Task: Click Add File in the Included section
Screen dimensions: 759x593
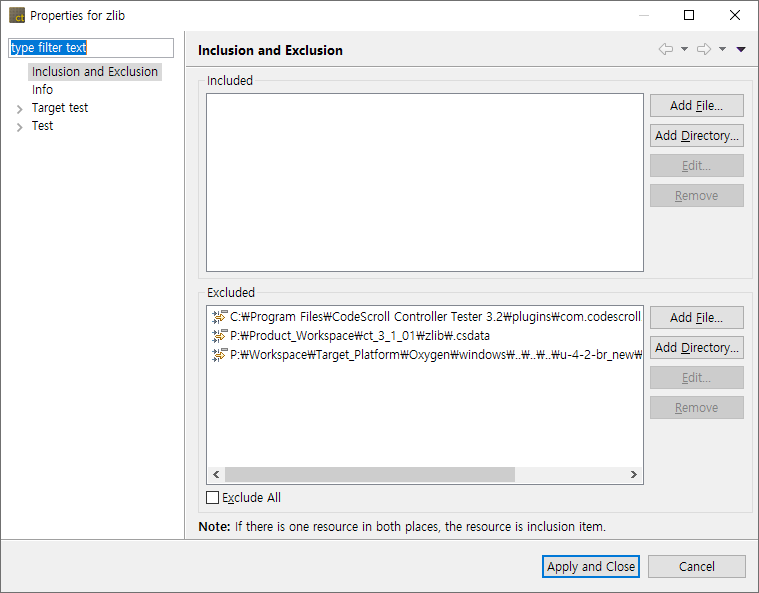Action: pyautogui.click(x=696, y=106)
